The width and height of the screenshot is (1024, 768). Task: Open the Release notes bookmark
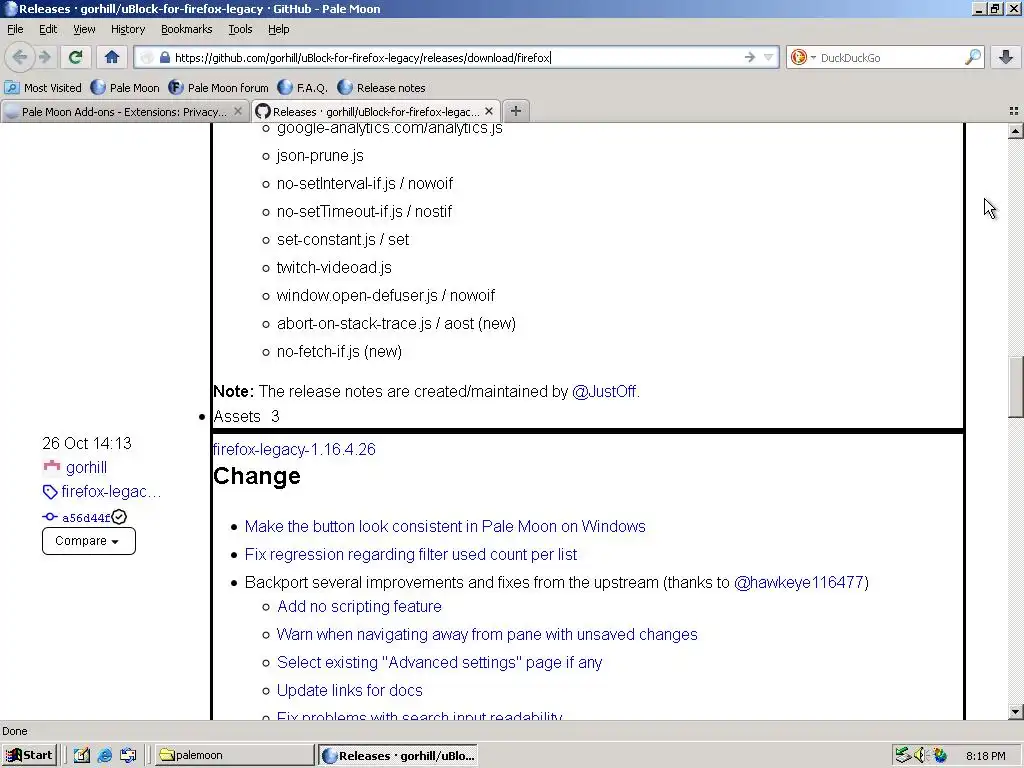coord(381,88)
